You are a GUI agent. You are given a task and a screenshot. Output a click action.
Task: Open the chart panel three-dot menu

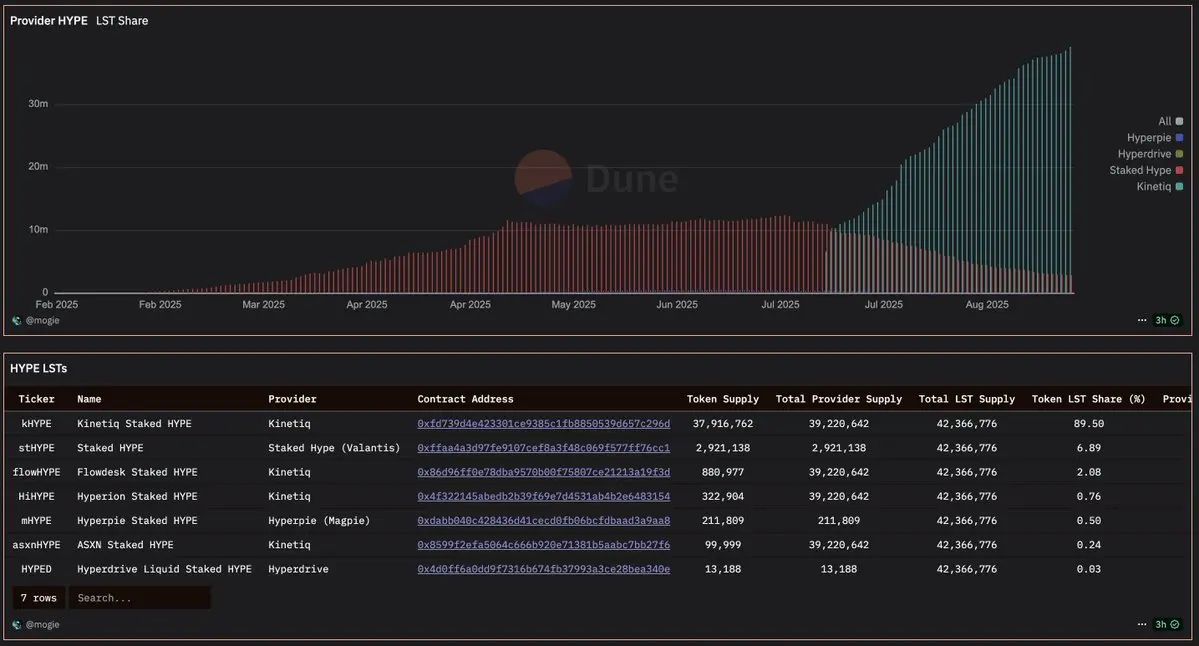1142,320
